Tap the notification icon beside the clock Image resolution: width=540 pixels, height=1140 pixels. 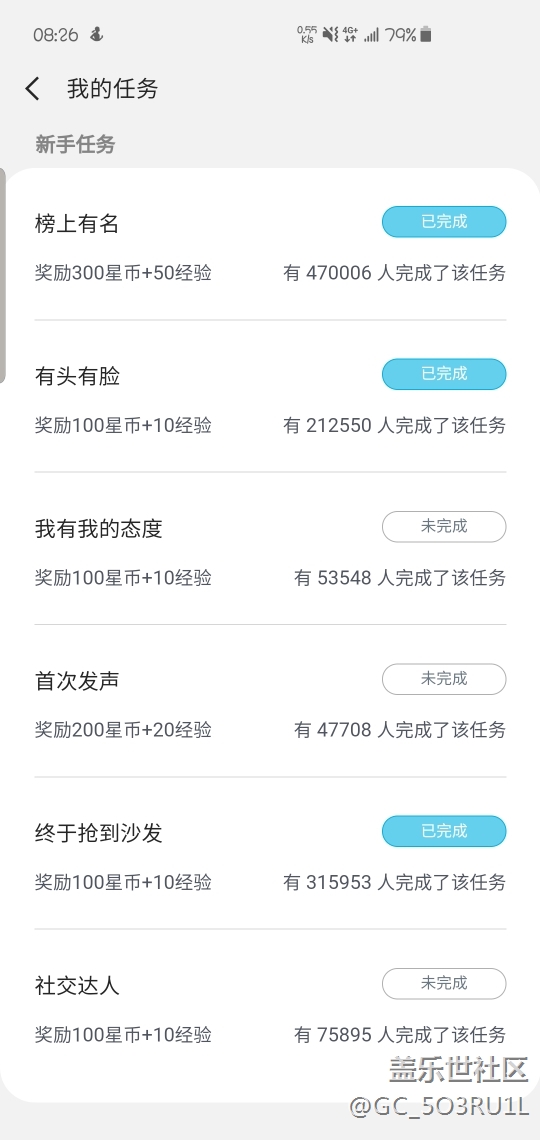coord(96,34)
